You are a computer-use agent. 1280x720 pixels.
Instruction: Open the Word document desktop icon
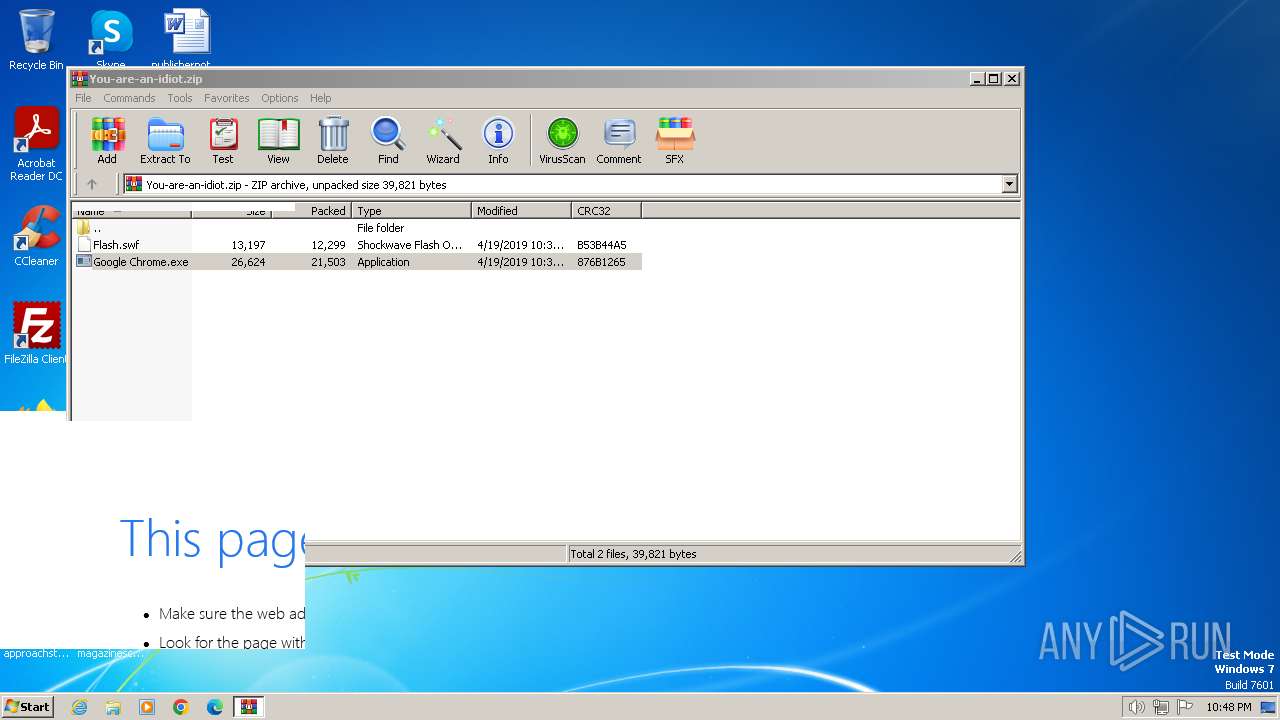[x=187, y=40]
